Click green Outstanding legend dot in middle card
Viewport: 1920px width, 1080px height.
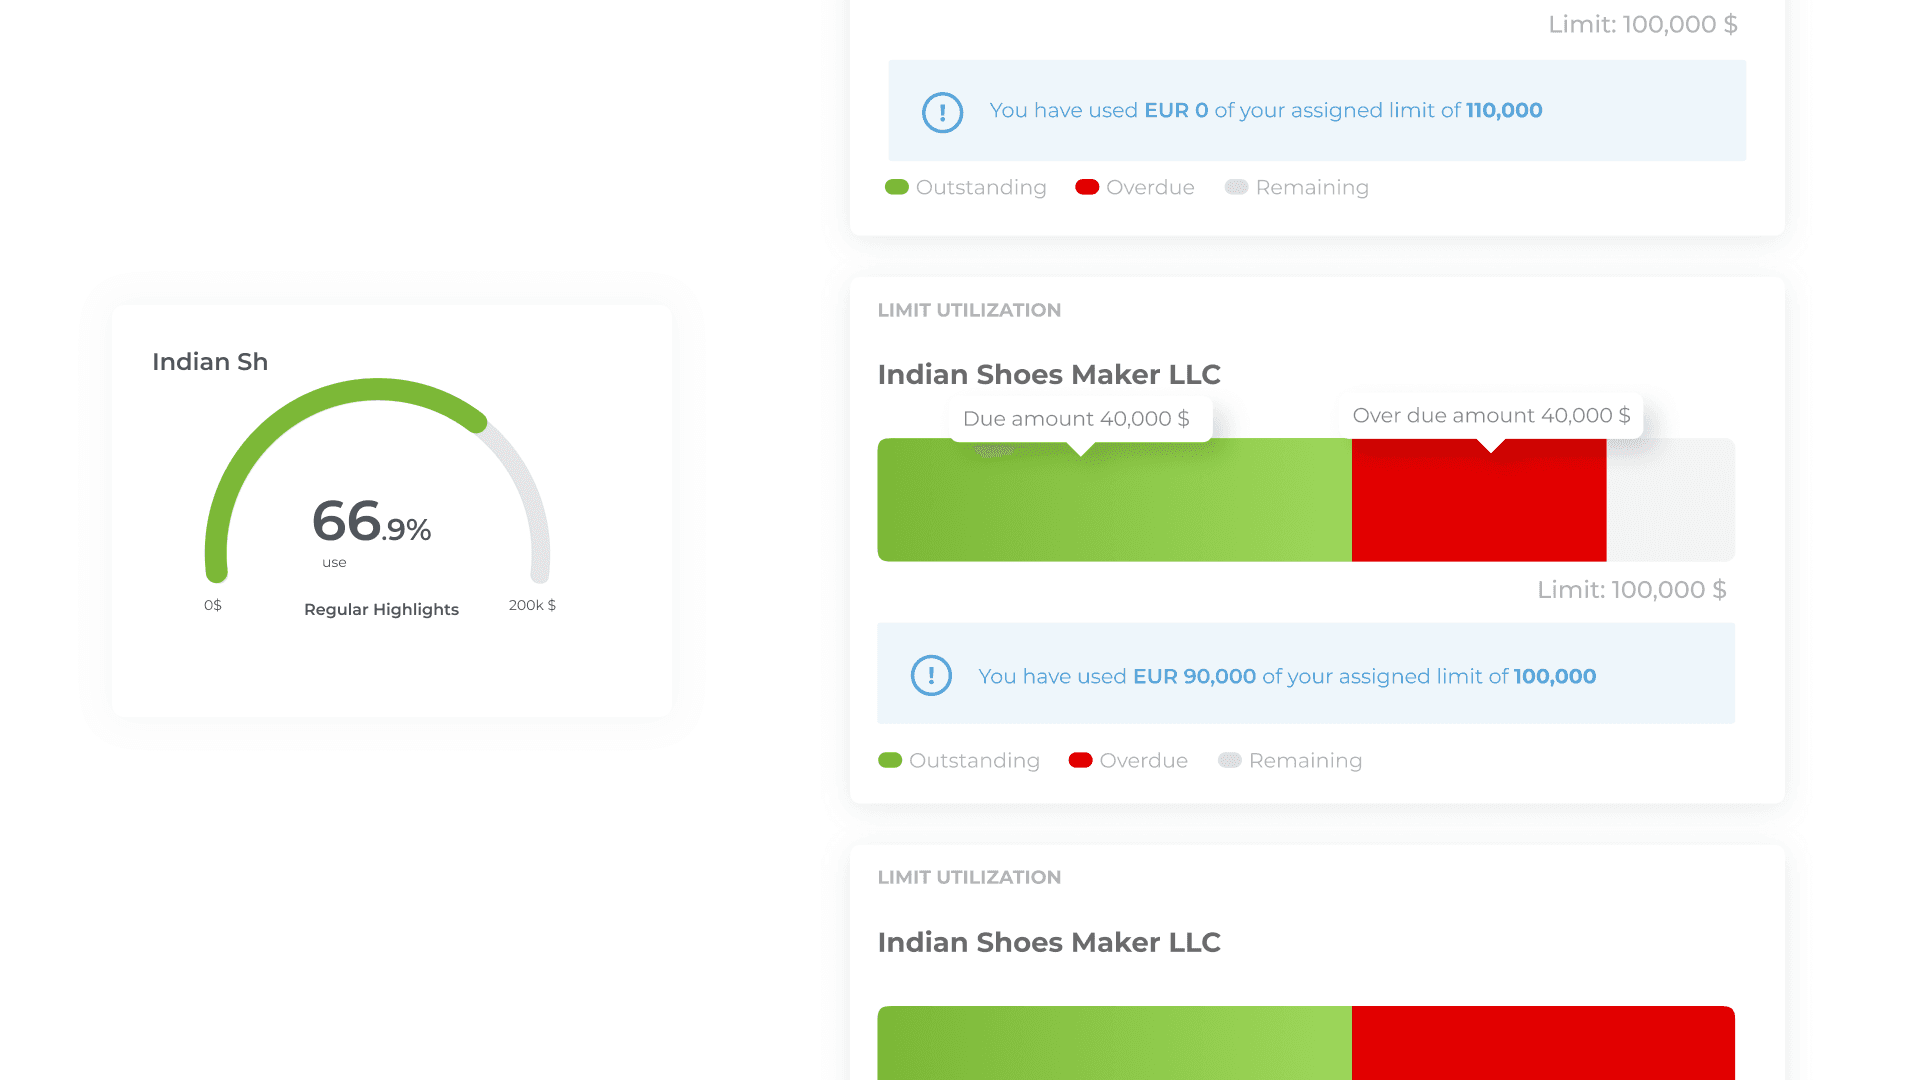pos(890,760)
